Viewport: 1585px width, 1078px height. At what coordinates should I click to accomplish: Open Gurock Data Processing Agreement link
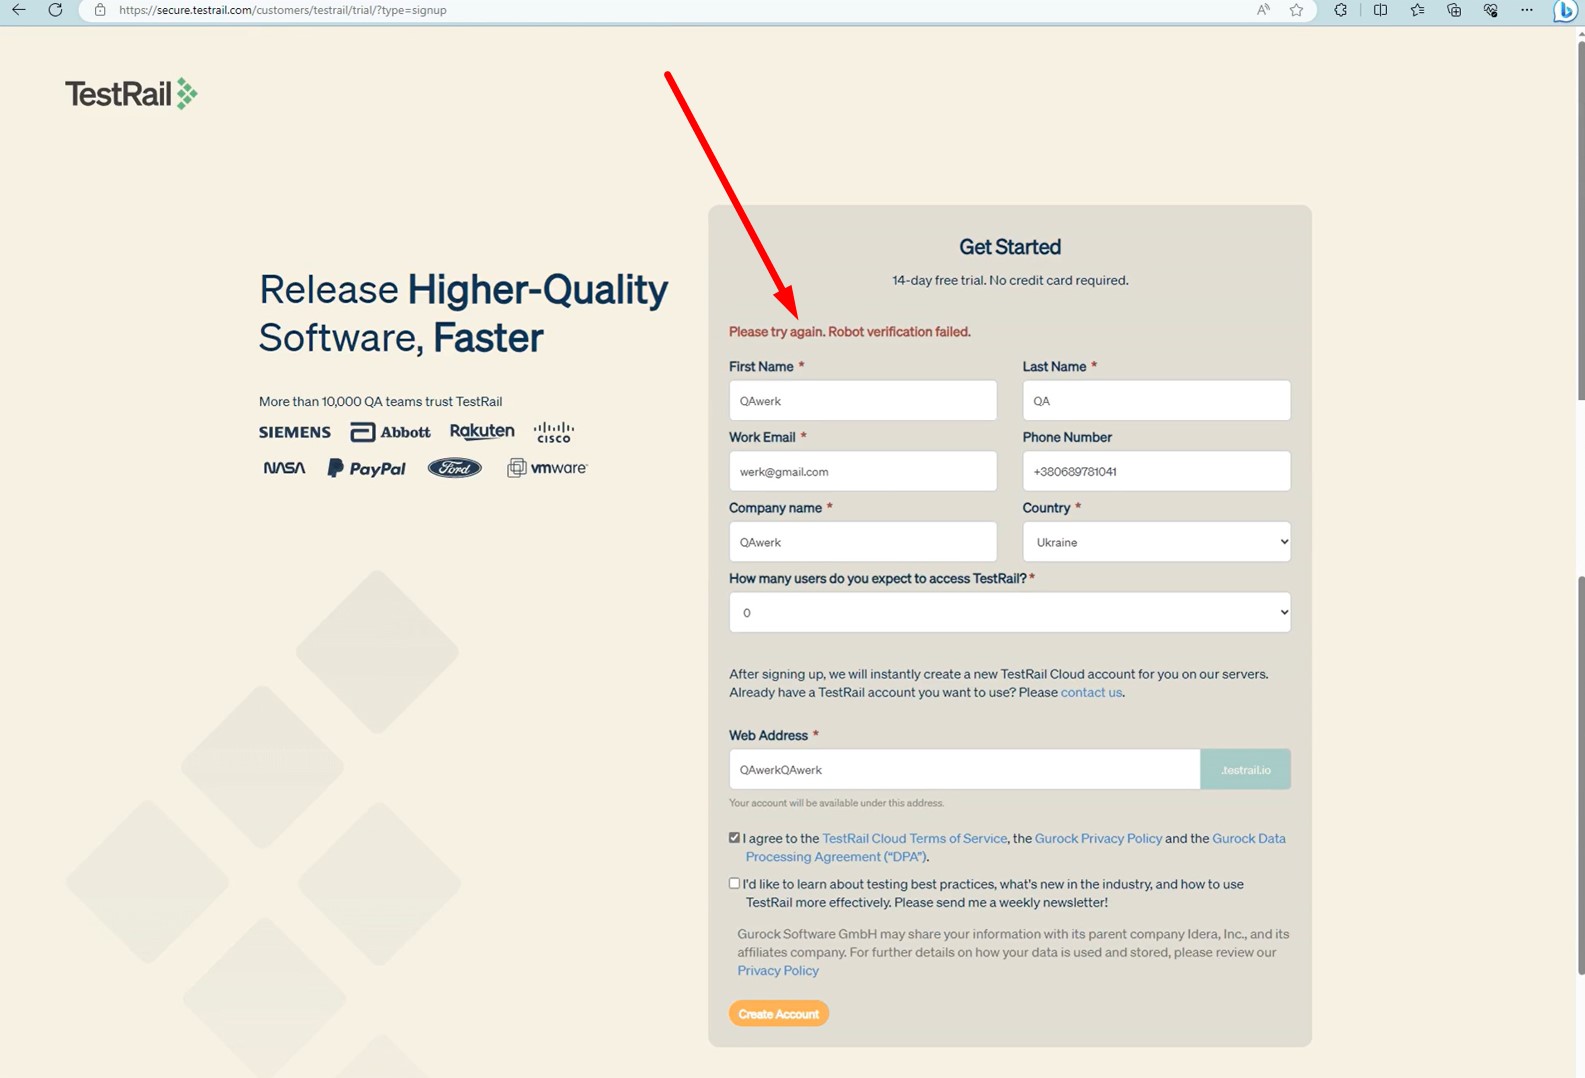(1016, 847)
